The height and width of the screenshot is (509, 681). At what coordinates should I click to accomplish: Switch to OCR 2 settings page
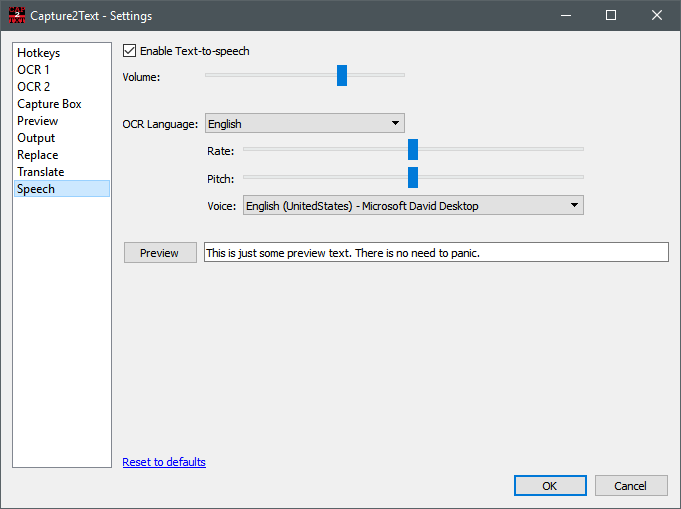(x=33, y=87)
